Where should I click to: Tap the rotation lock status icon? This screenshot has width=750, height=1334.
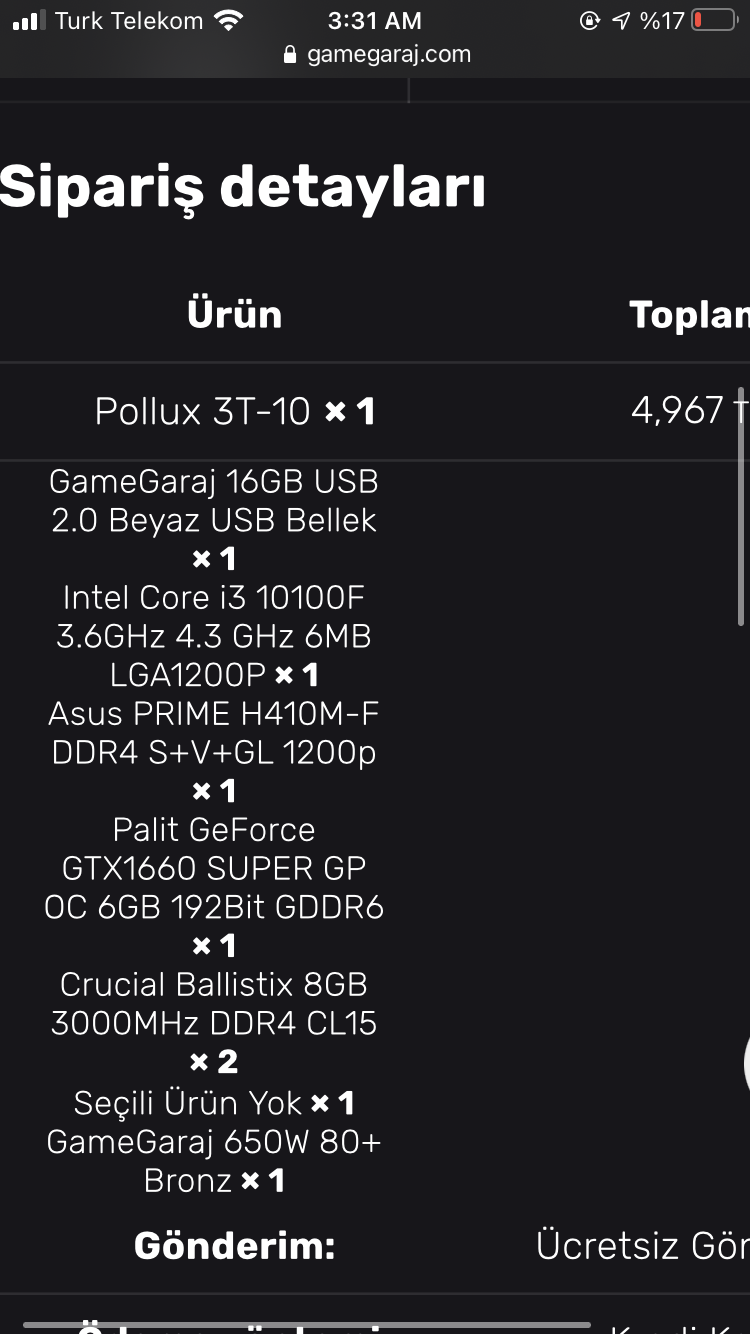(x=589, y=20)
